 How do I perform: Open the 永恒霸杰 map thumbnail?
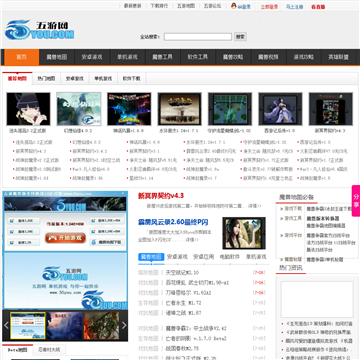[180, 109]
